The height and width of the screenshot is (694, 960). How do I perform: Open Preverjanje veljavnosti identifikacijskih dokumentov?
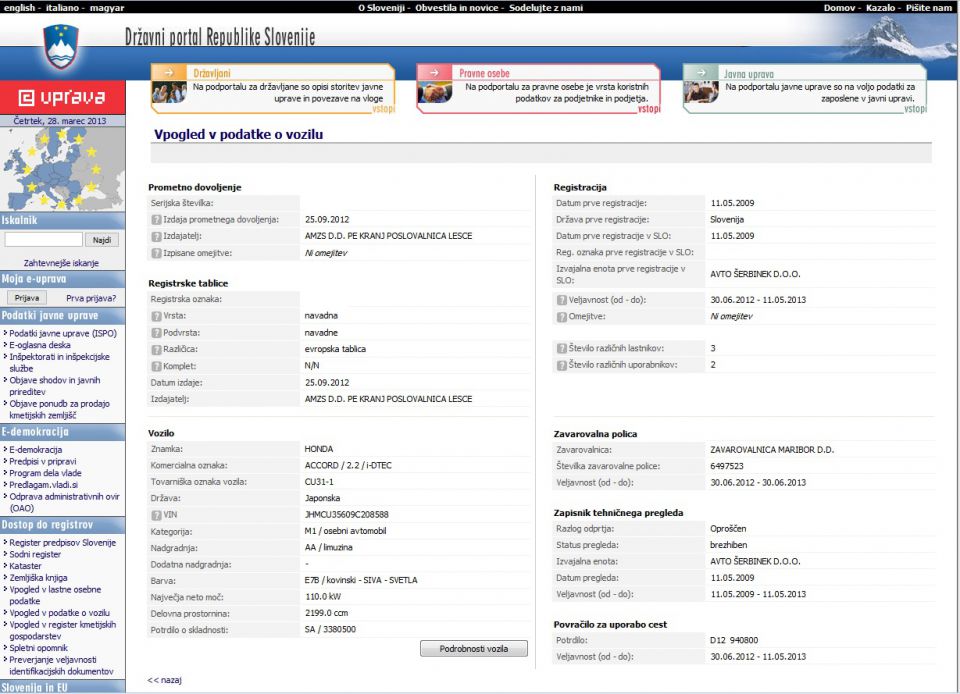(x=61, y=666)
